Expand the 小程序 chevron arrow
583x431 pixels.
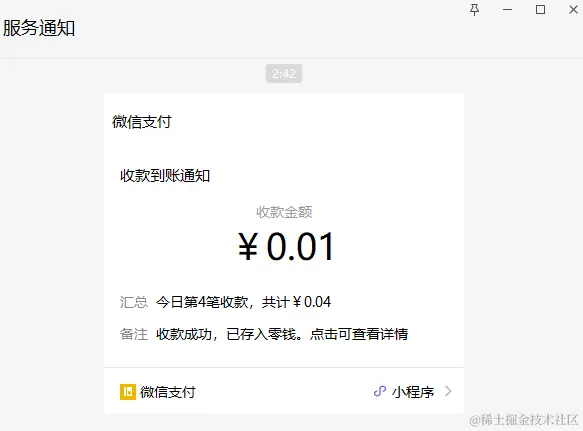coord(448,391)
